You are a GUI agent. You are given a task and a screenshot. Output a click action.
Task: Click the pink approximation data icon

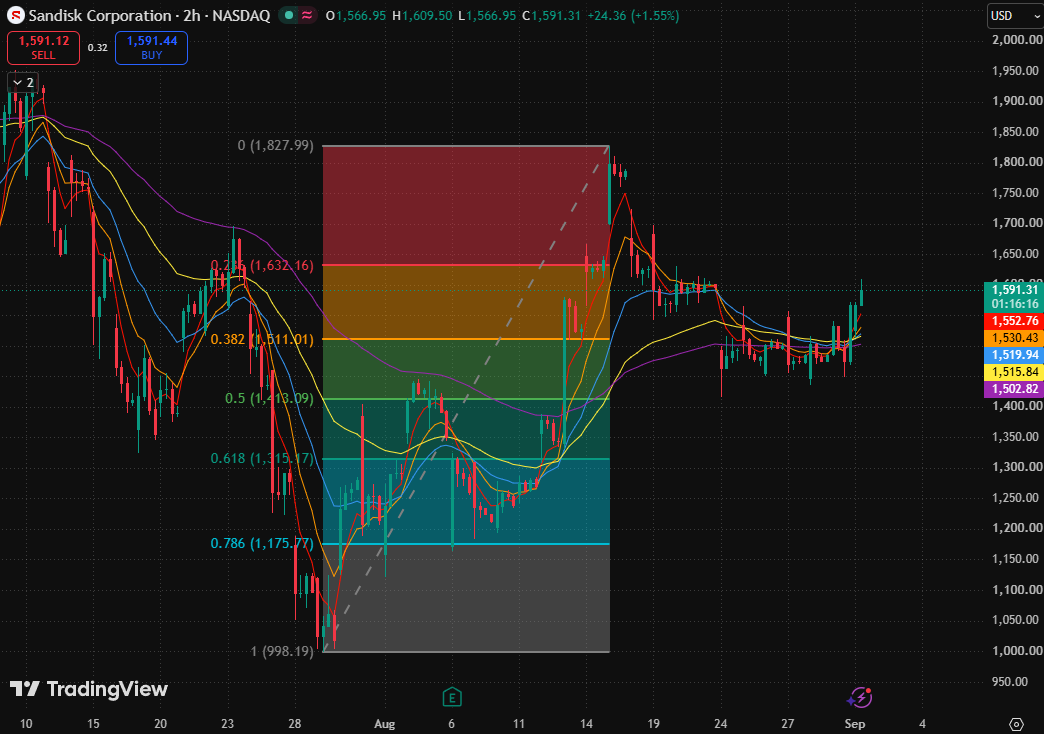click(307, 15)
